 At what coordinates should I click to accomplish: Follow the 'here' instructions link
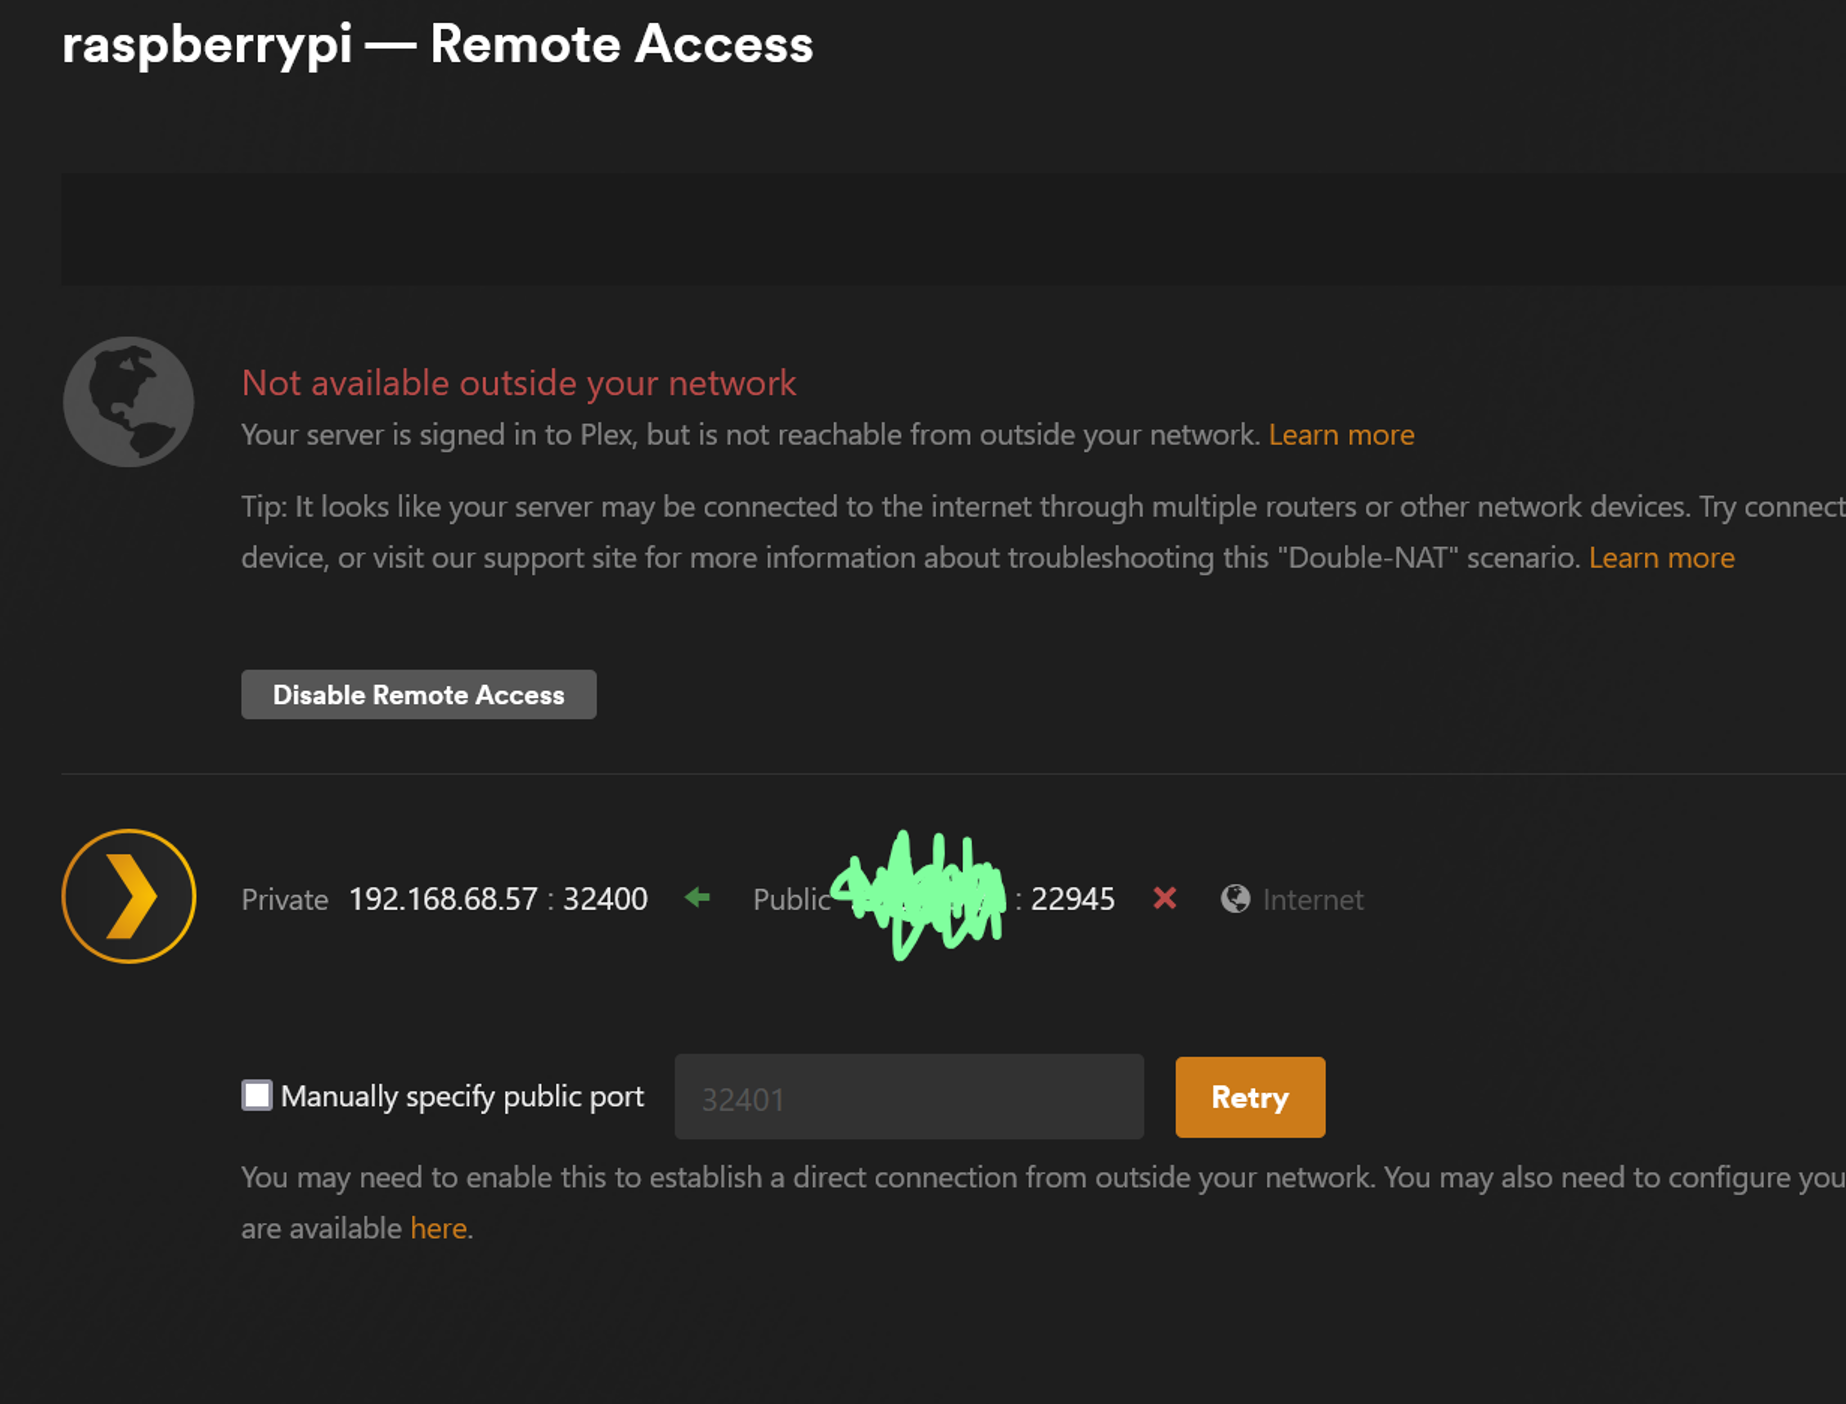click(x=438, y=1228)
